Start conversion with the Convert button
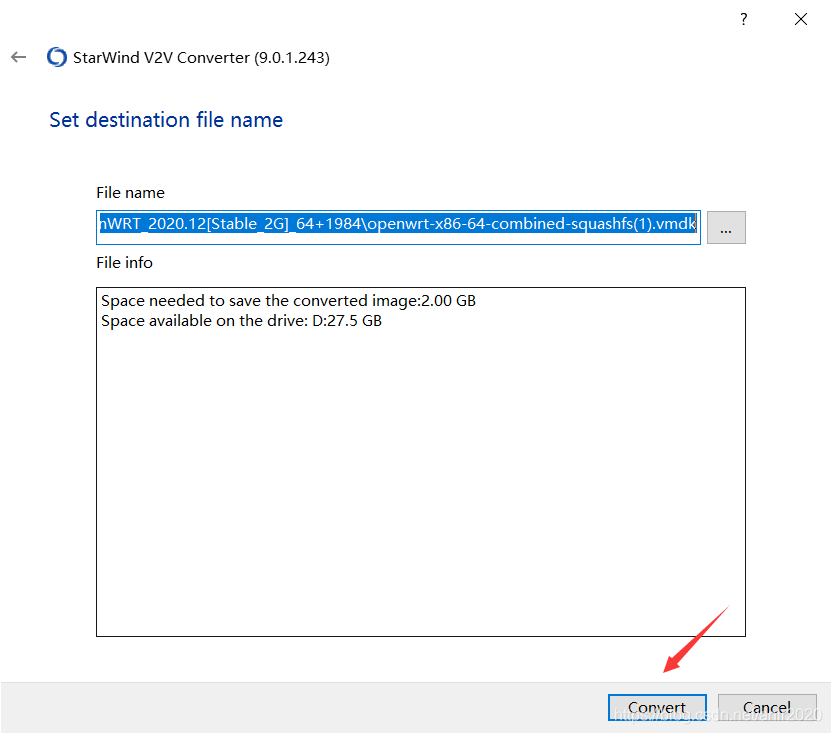The image size is (832, 734). coord(657,707)
